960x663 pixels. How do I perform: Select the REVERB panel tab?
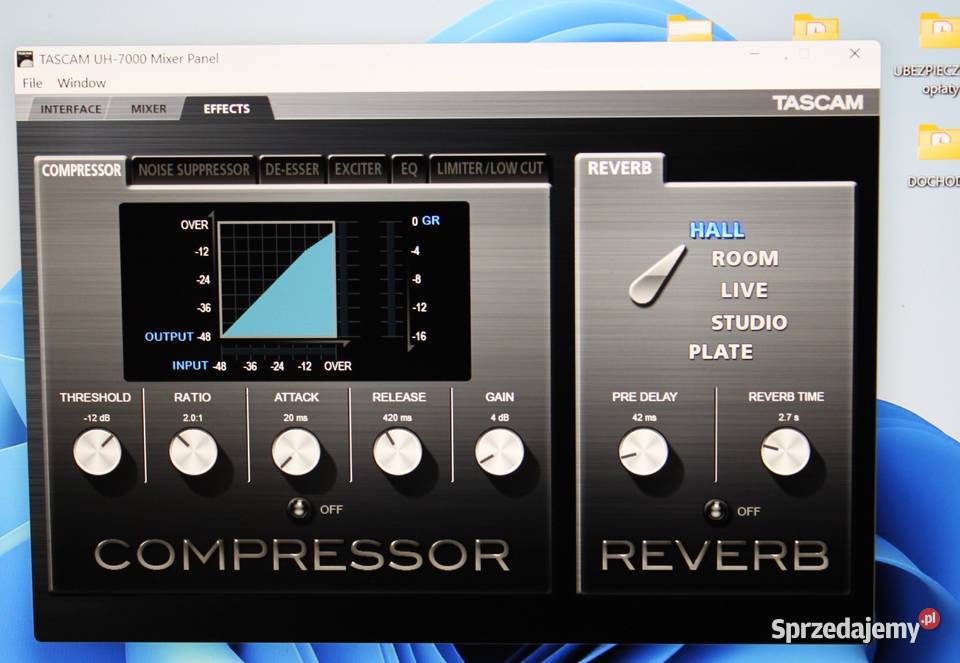pos(620,168)
